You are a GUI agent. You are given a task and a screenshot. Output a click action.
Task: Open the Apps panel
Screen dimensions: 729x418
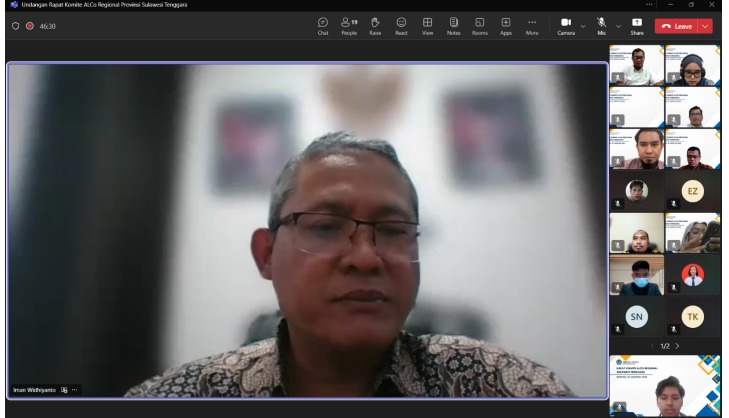click(x=505, y=25)
